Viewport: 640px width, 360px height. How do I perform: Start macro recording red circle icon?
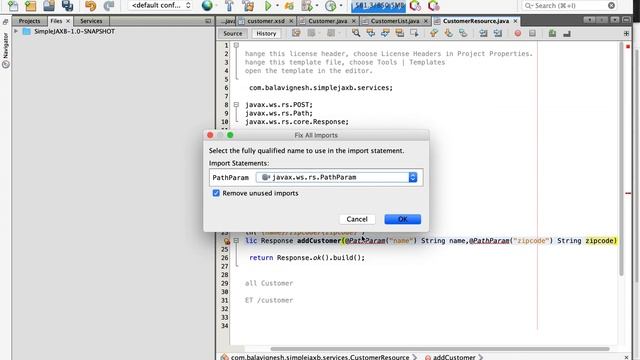[x=518, y=33]
